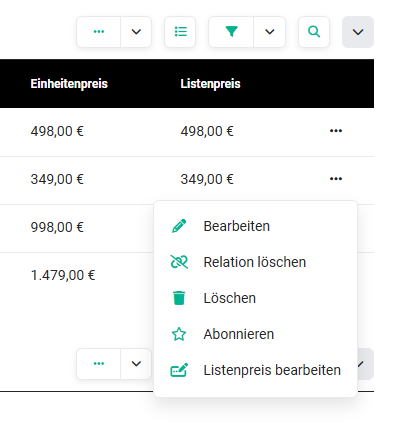Open the list view icon button
Viewport: 396px width, 423px height.
(x=180, y=32)
